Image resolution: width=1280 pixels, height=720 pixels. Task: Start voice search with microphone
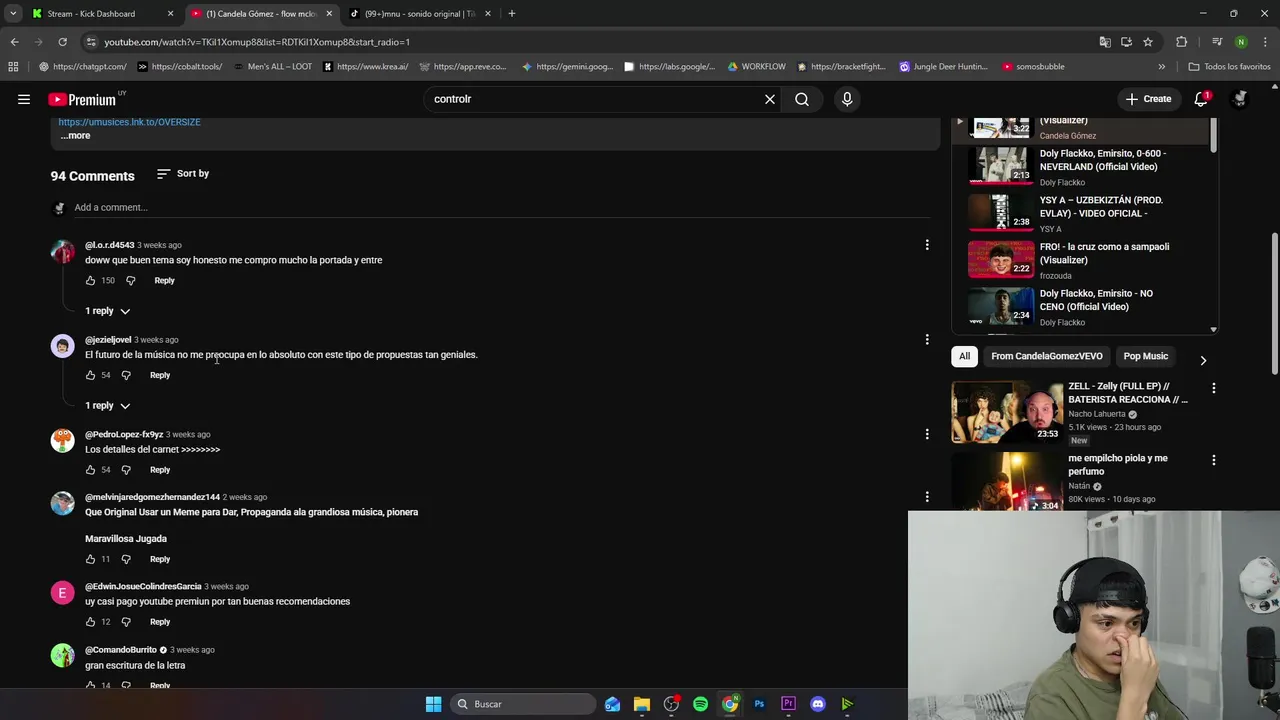pyautogui.click(x=847, y=99)
